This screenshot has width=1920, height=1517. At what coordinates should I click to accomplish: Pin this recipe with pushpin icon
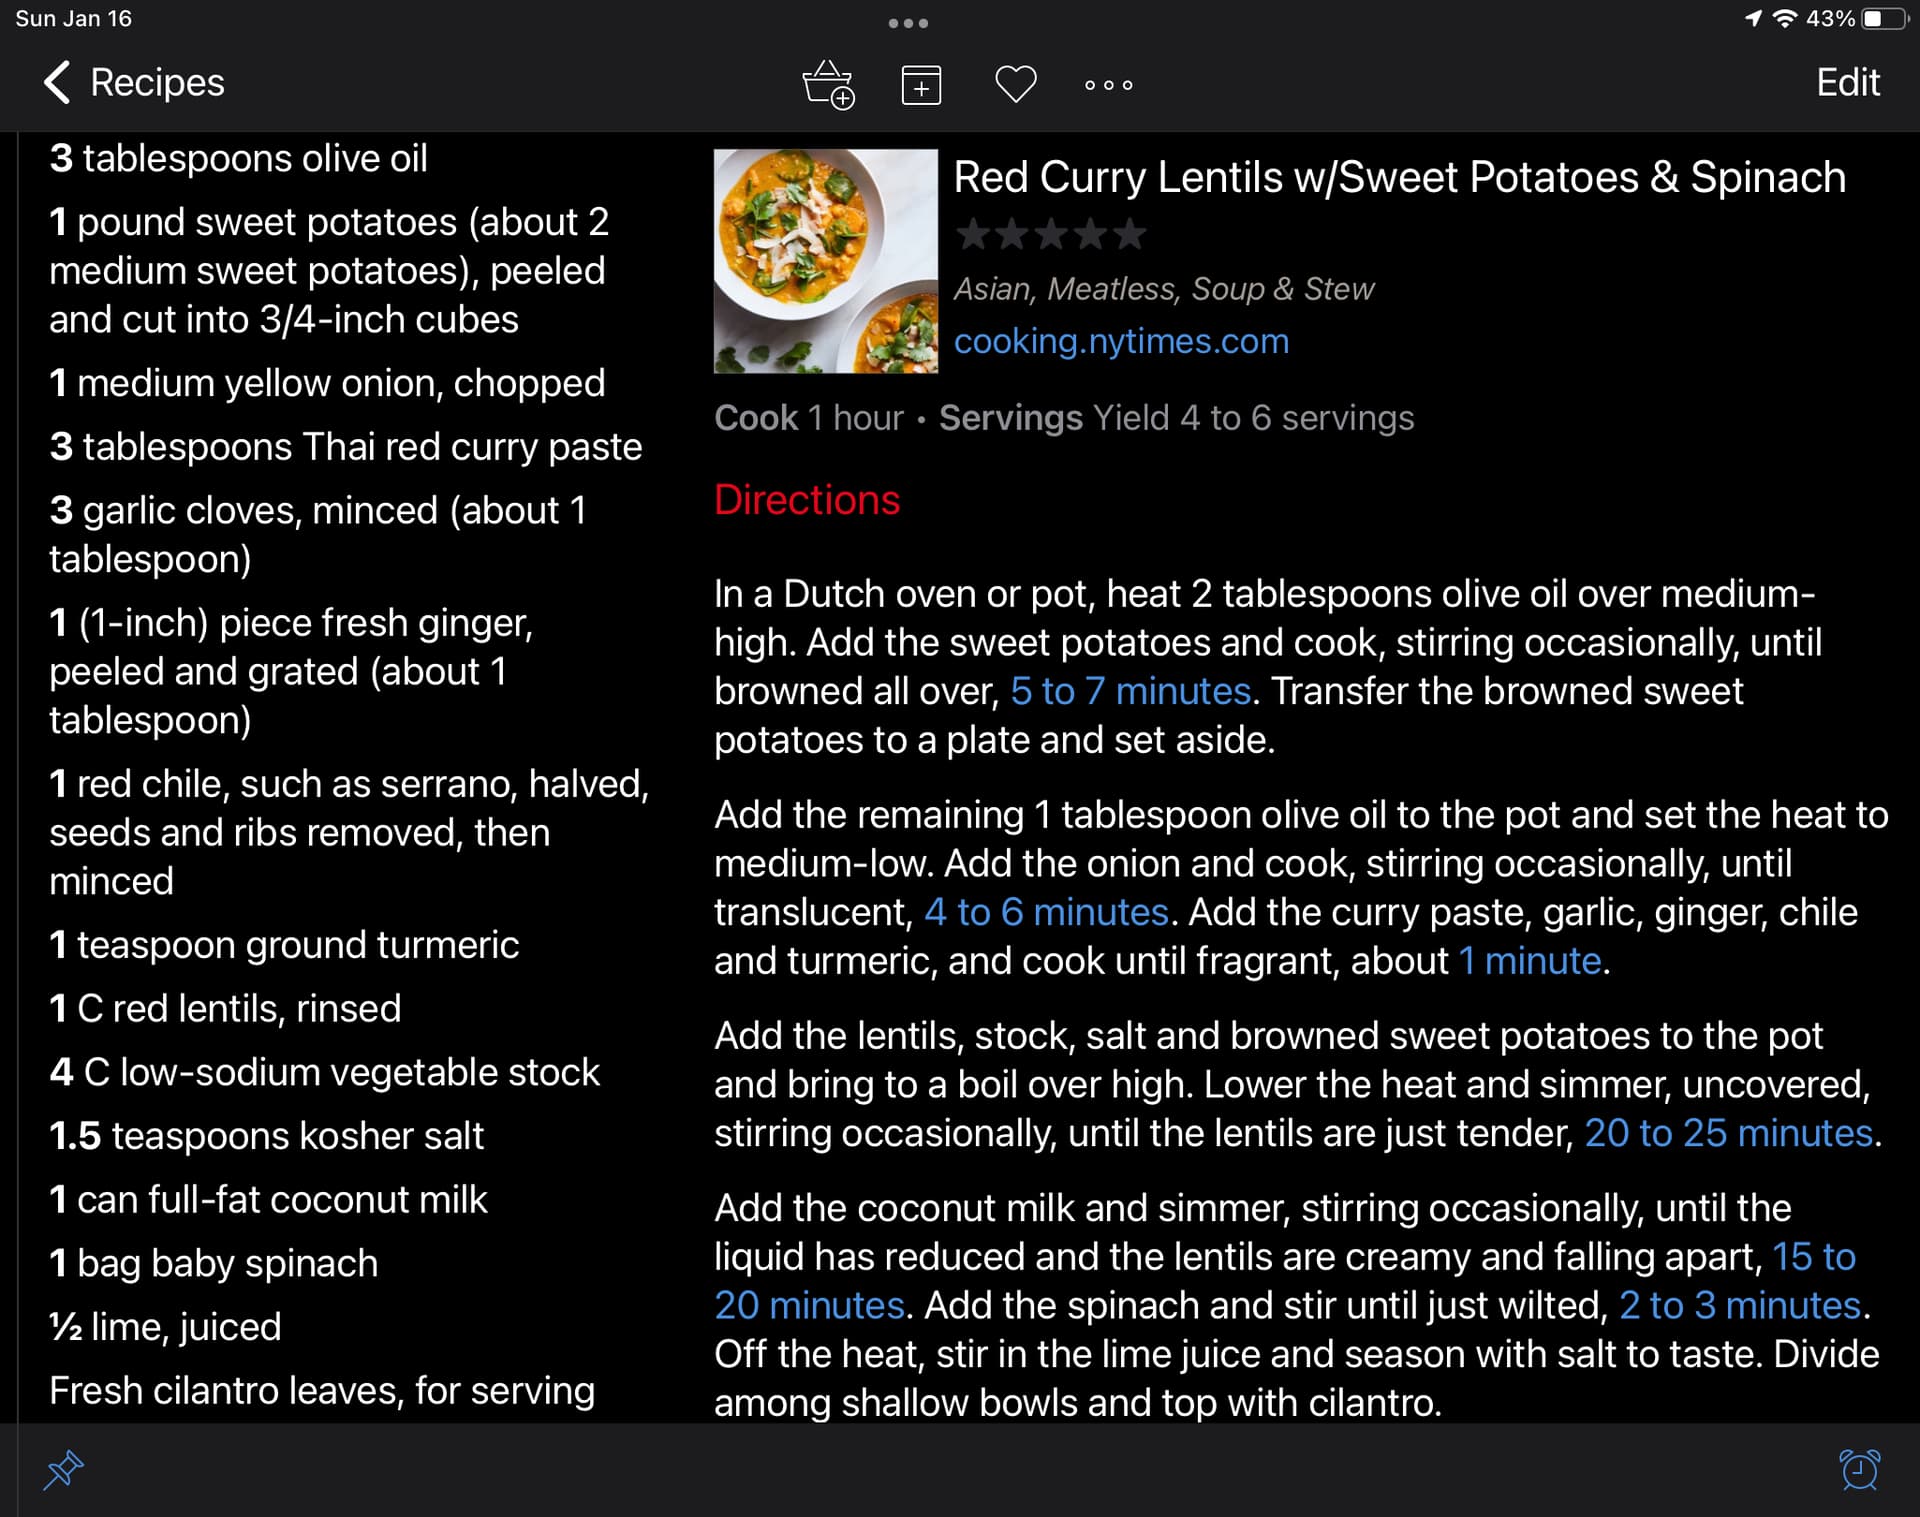tap(64, 1469)
